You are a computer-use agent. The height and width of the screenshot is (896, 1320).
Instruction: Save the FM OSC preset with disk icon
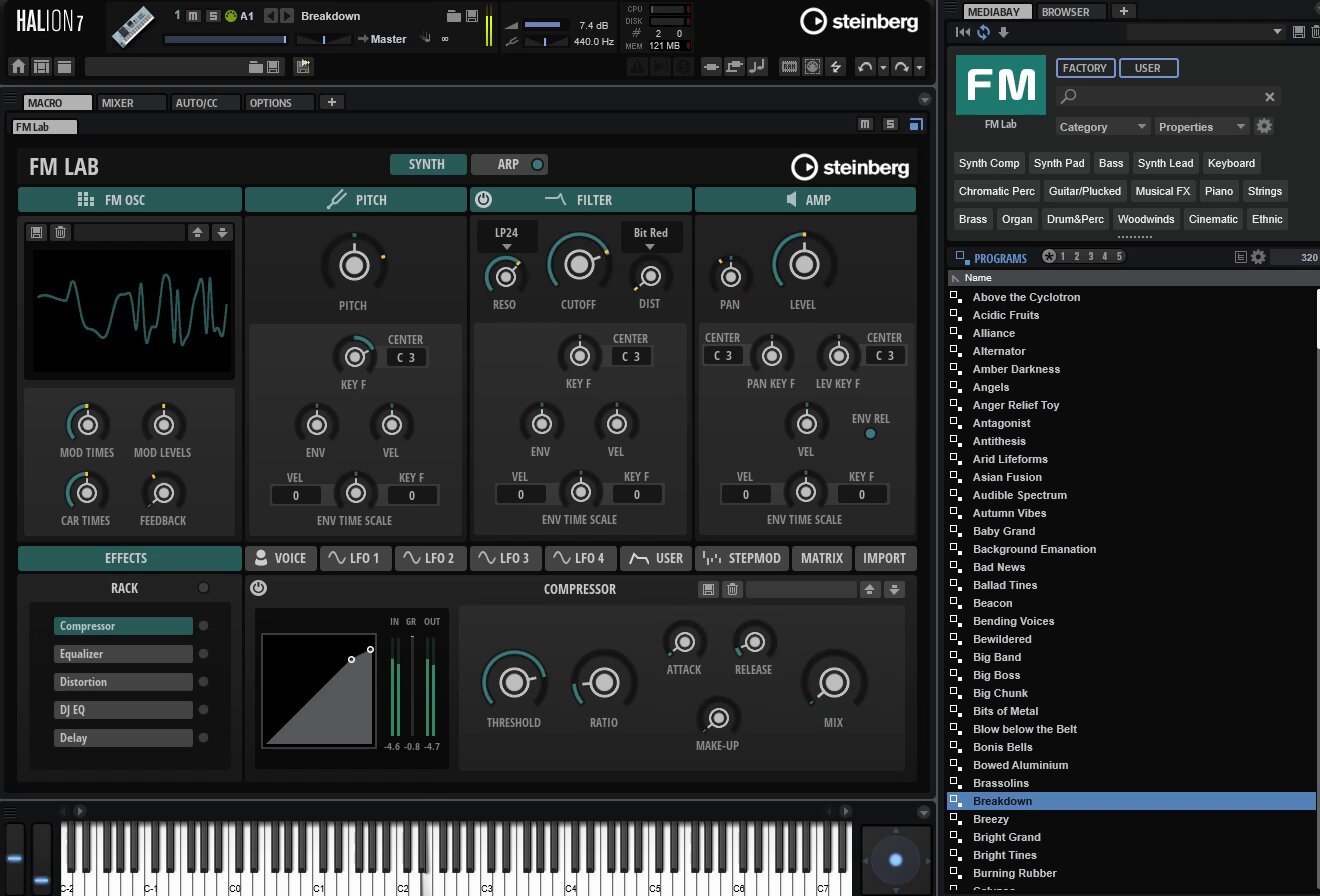pos(37,232)
